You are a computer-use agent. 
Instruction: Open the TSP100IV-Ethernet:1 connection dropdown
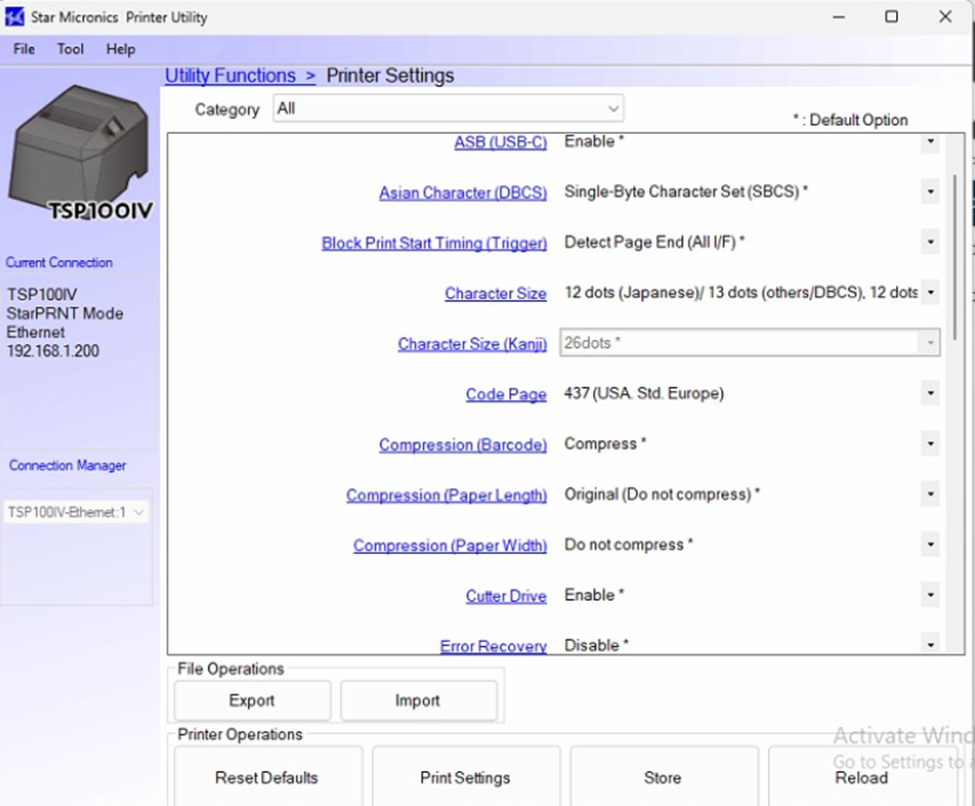coord(76,512)
